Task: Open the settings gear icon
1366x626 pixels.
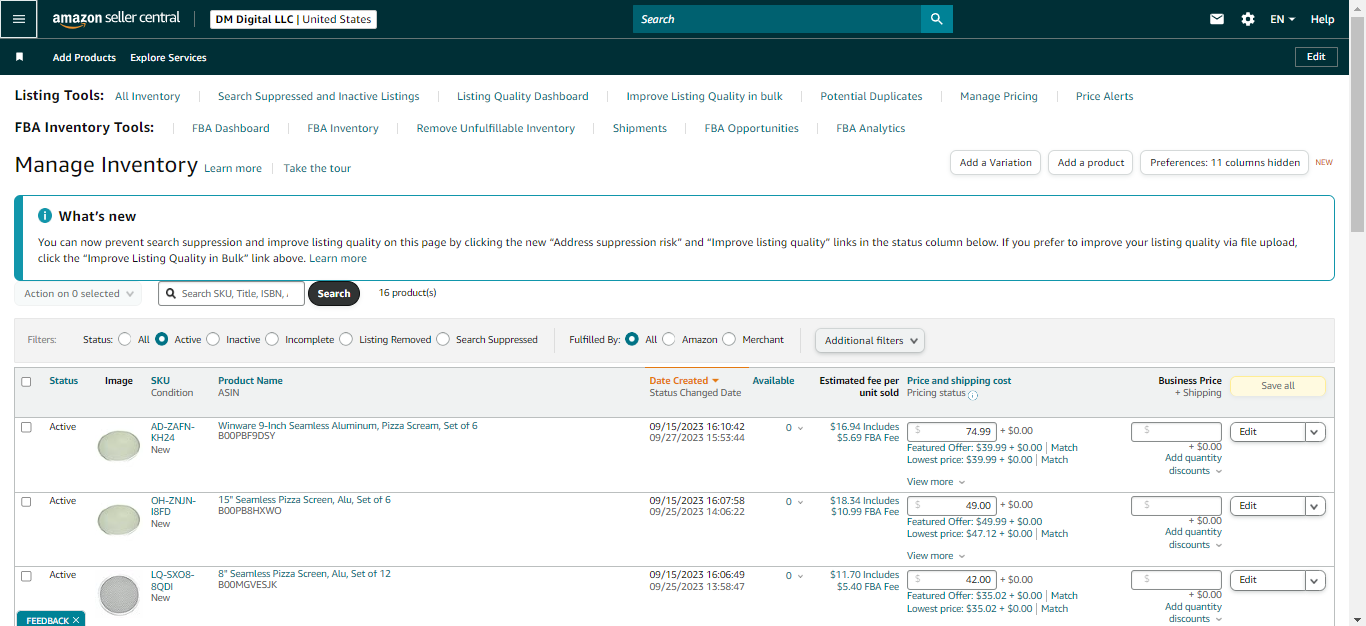Action: [x=1248, y=19]
